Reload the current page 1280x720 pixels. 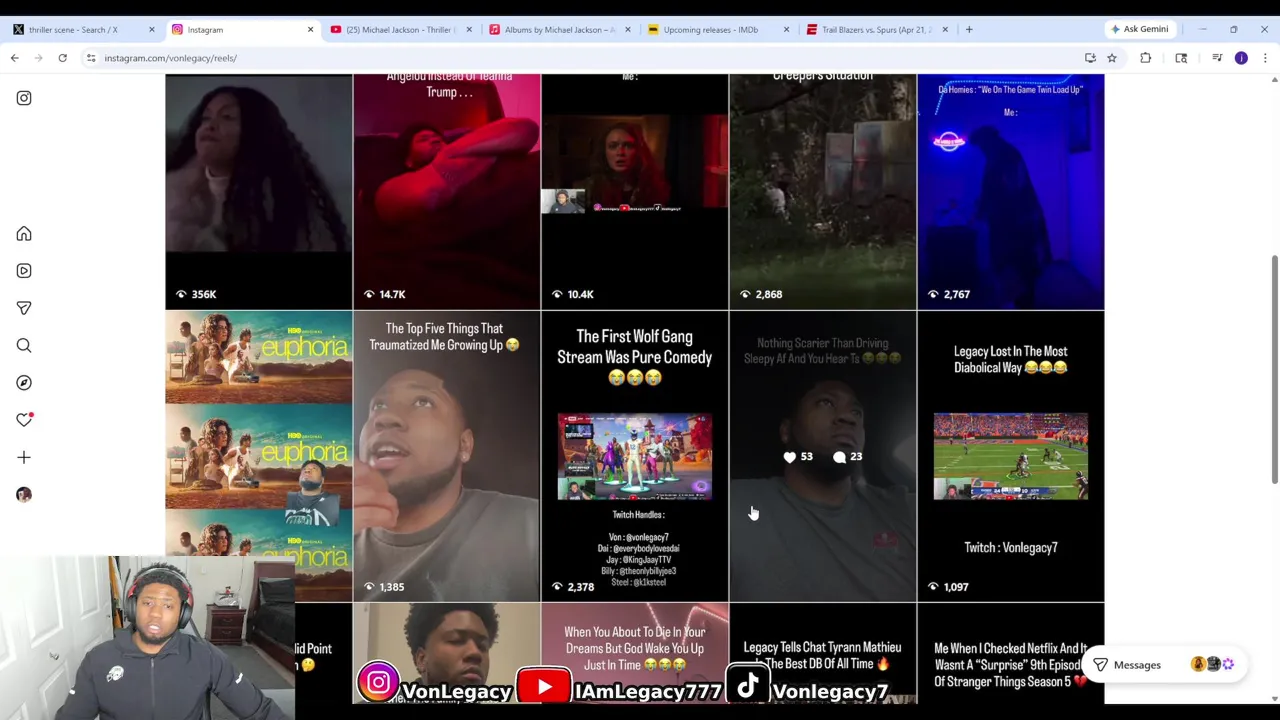point(62,58)
